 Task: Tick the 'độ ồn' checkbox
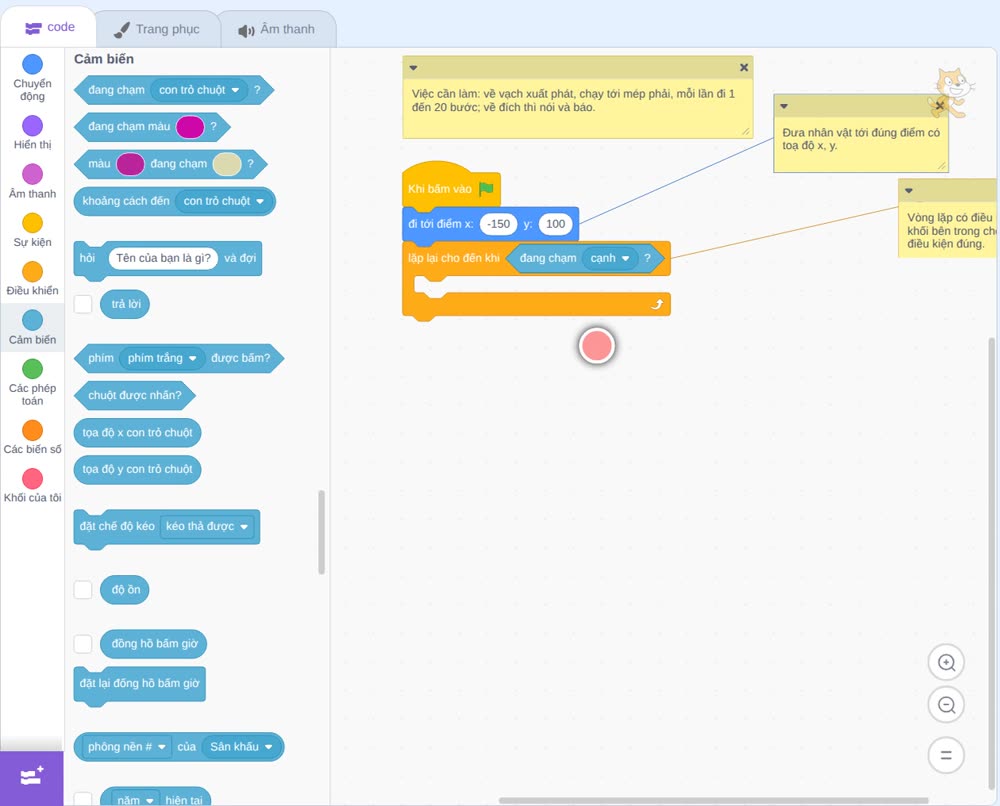click(x=83, y=589)
